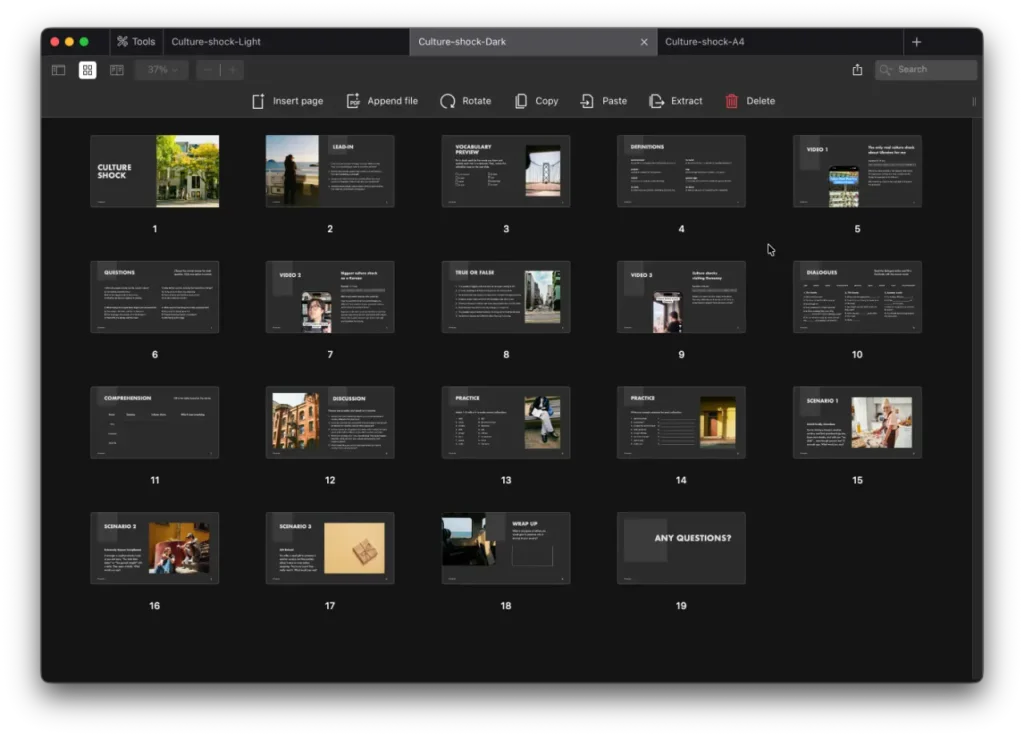1024x737 pixels.
Task: Switch to Culture-shock-A4 tab
Action: 705,42
